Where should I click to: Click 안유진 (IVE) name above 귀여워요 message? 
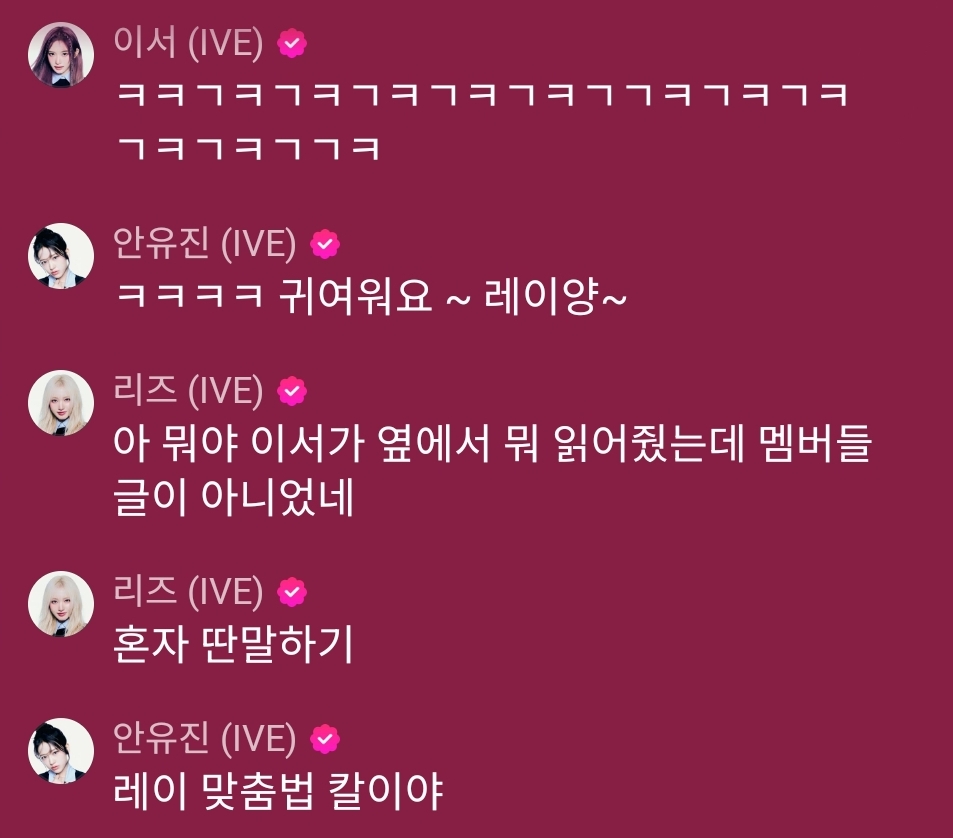pos(205,244)
